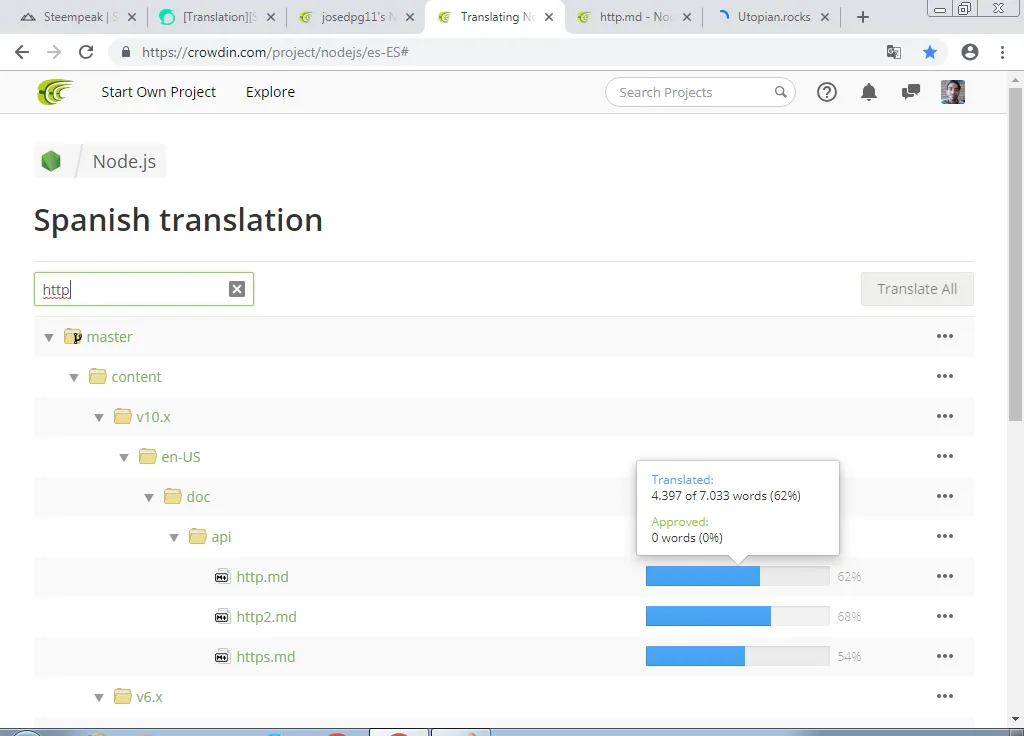Image resolution: width=1024 pixels, height=736 pixels.
Task: Open Chrome profile account icon
Action: point(970,52)
